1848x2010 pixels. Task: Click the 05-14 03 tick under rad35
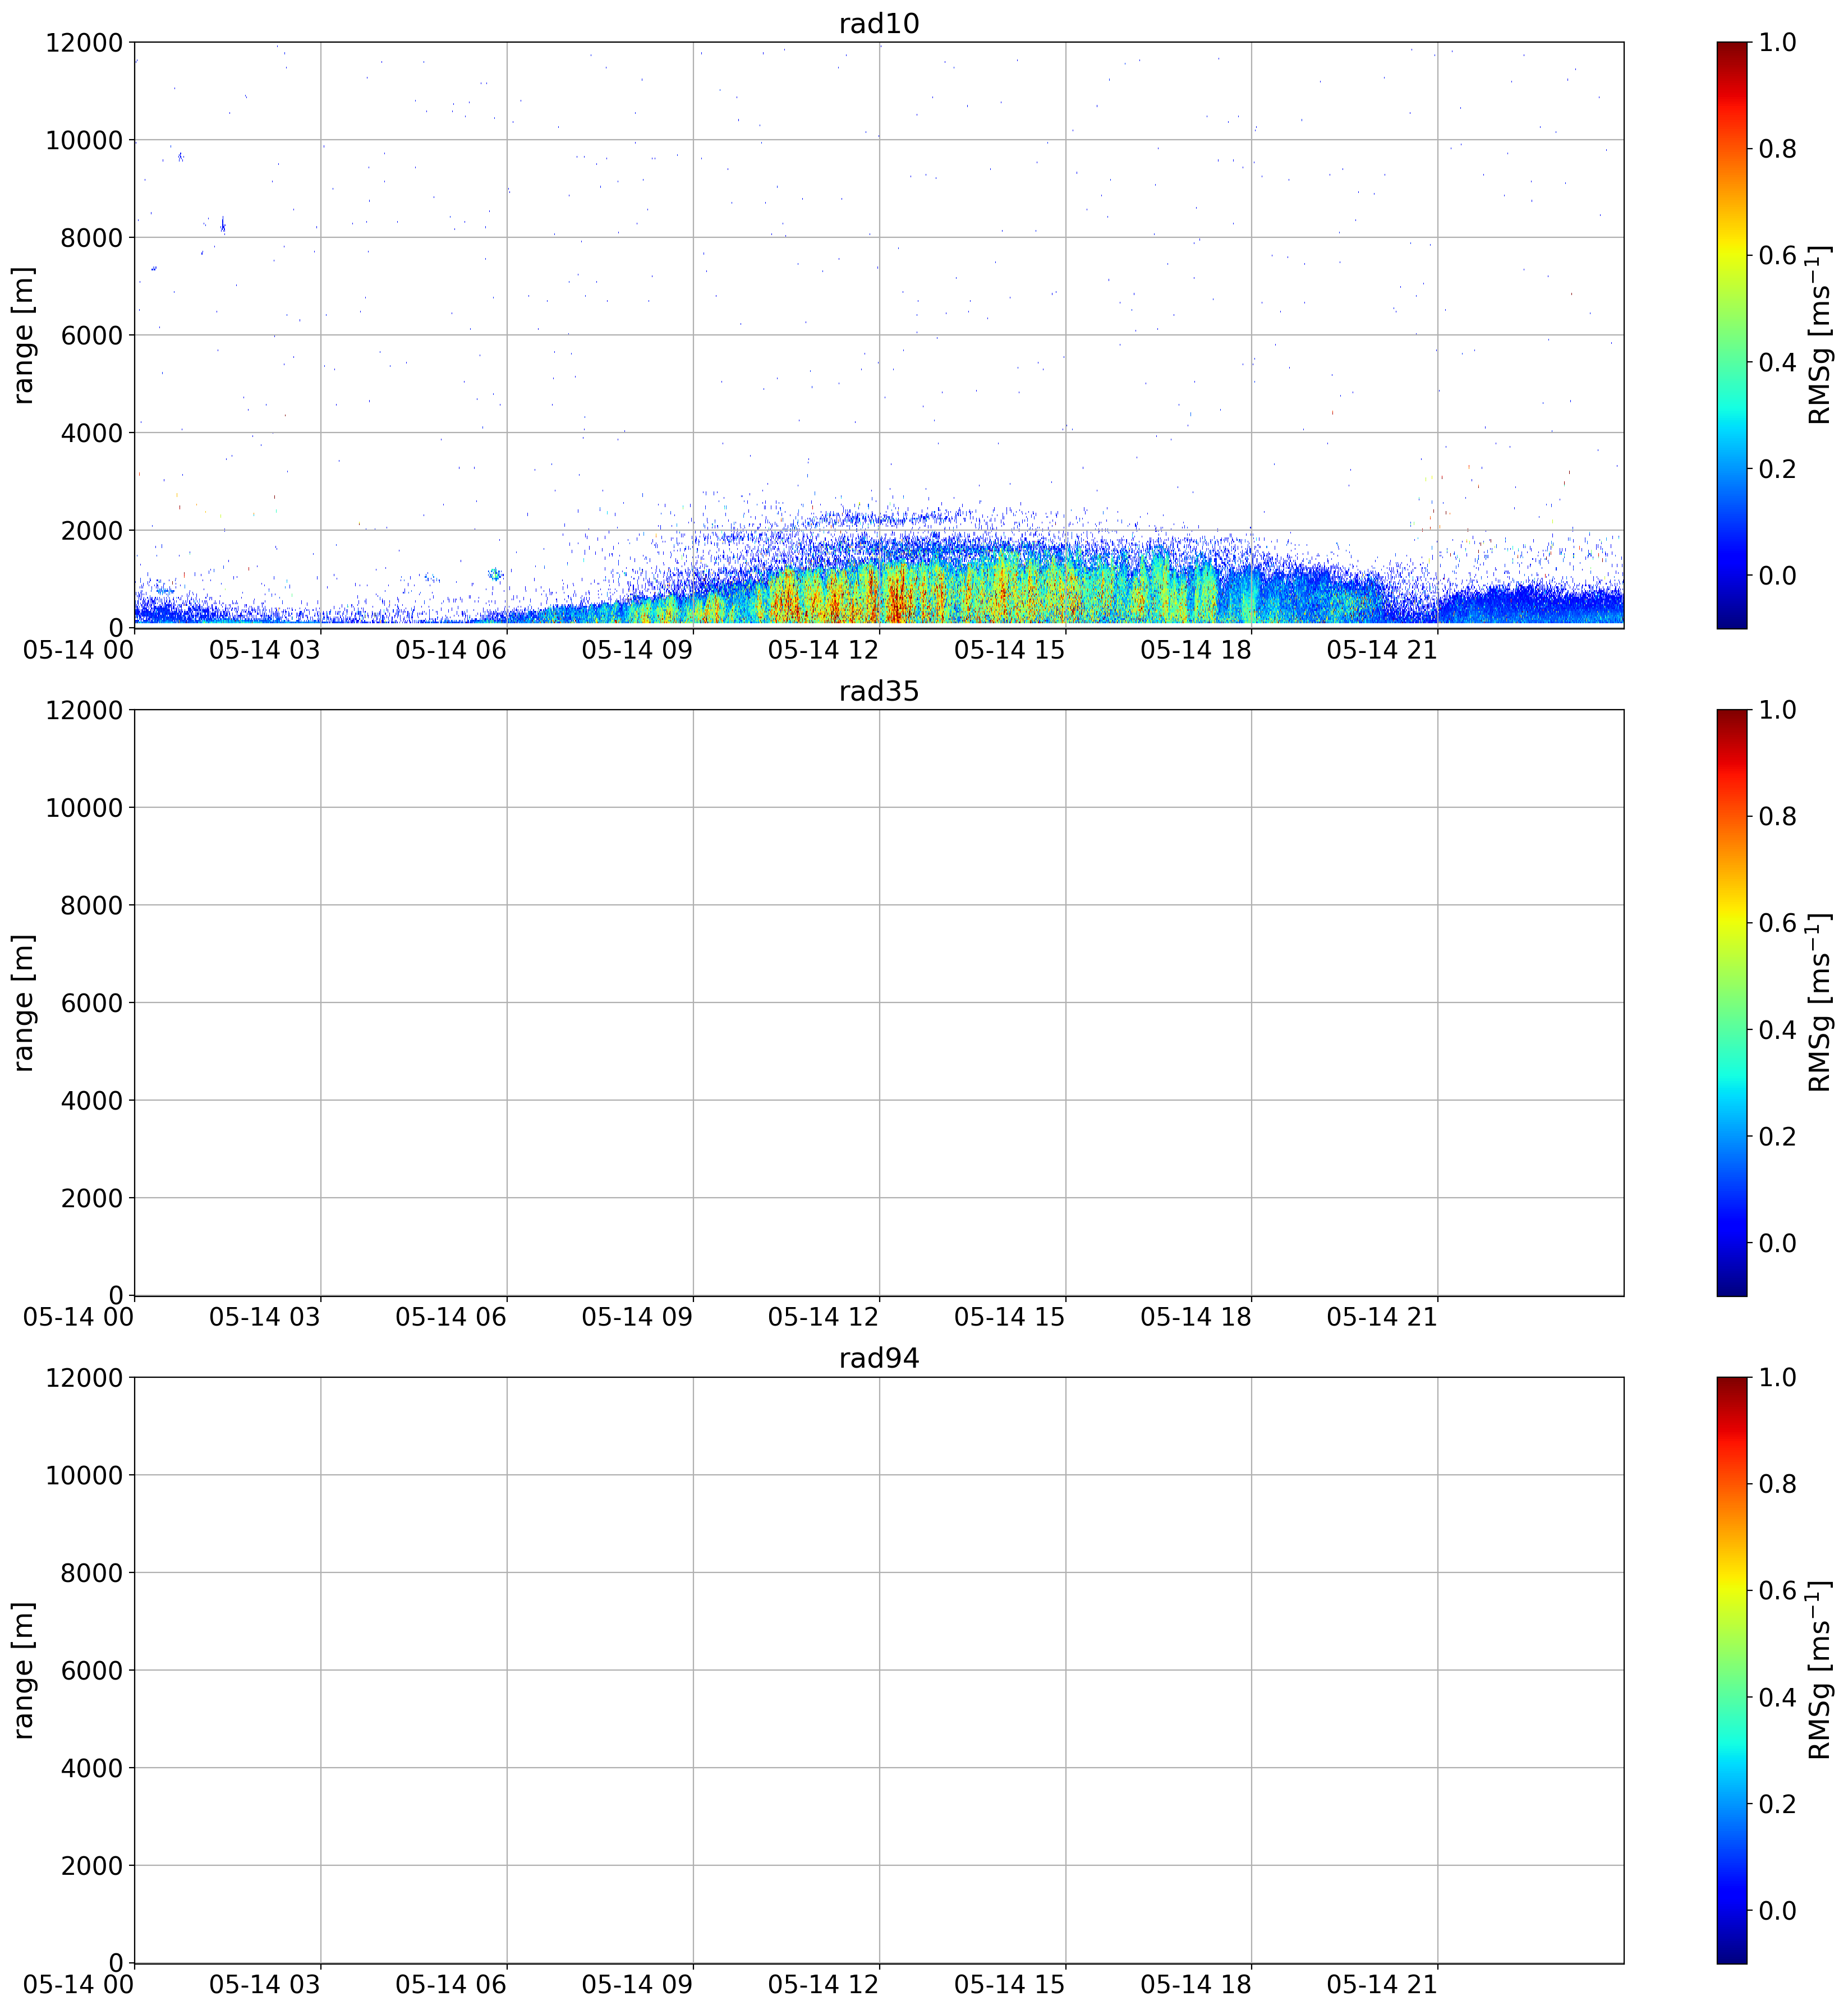click(265, 1317)
